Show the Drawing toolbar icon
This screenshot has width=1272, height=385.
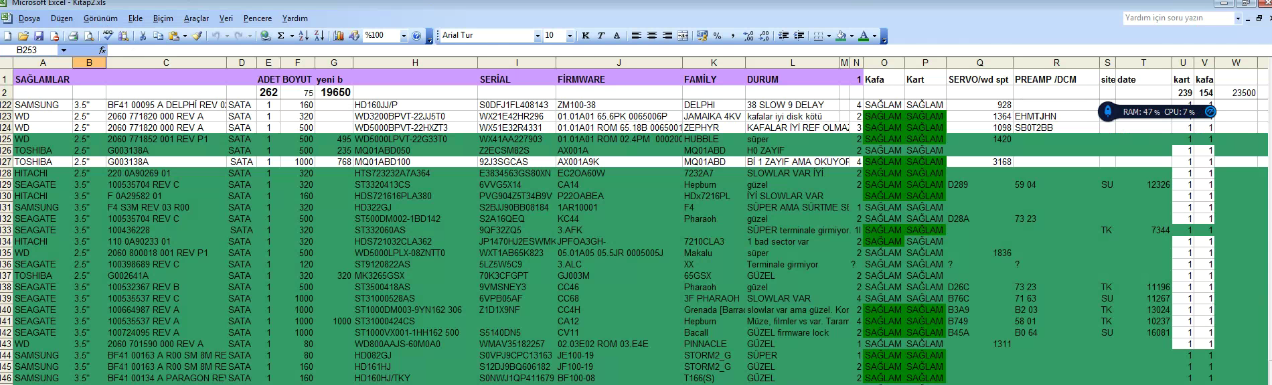coord(354,35)
